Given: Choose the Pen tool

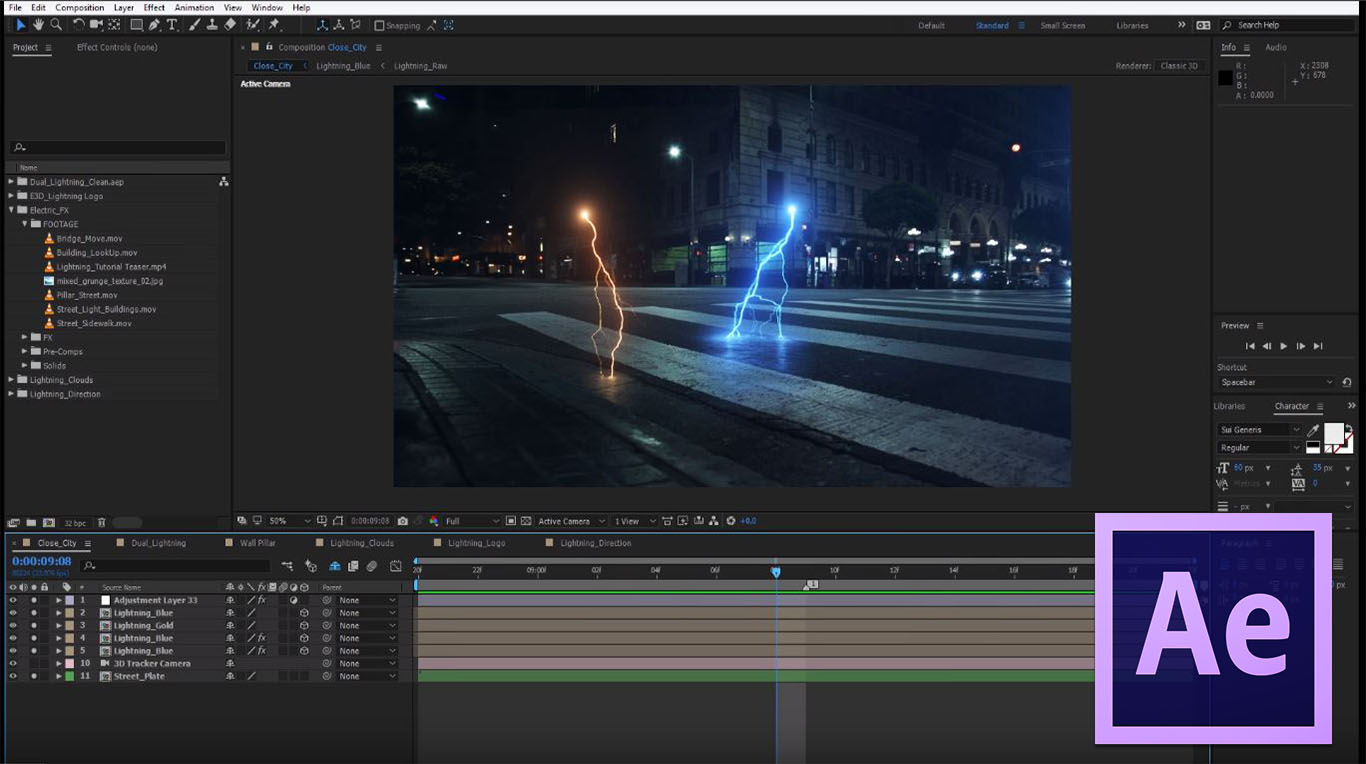Looking at the screenshot, I should click(154, 25).
